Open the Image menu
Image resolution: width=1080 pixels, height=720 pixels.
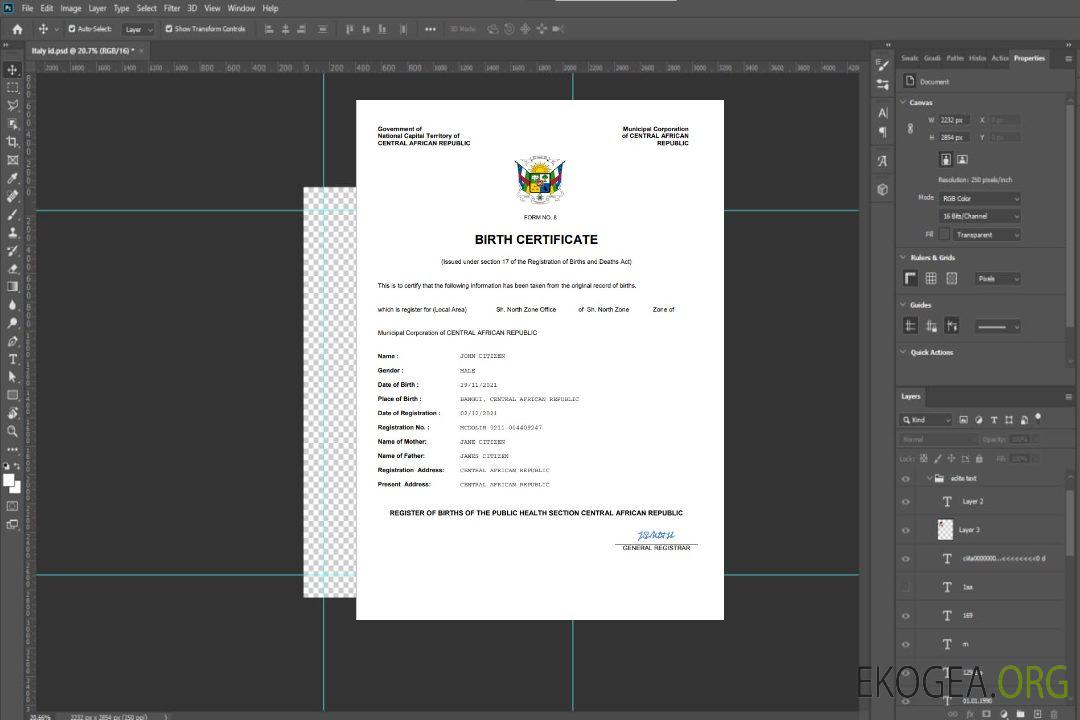pos(70,8)
